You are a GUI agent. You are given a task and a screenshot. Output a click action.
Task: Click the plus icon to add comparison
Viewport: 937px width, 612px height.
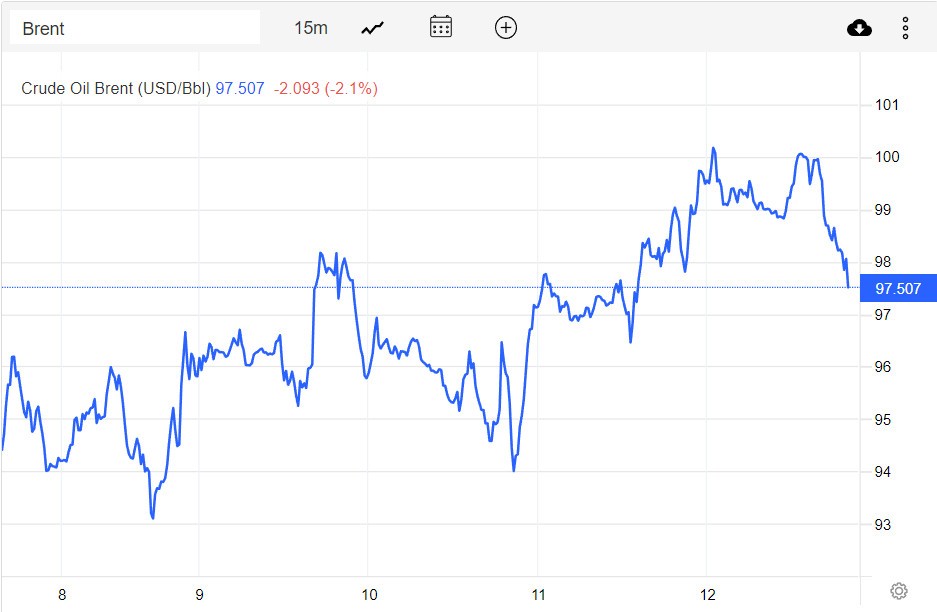[x=506, y=28]
